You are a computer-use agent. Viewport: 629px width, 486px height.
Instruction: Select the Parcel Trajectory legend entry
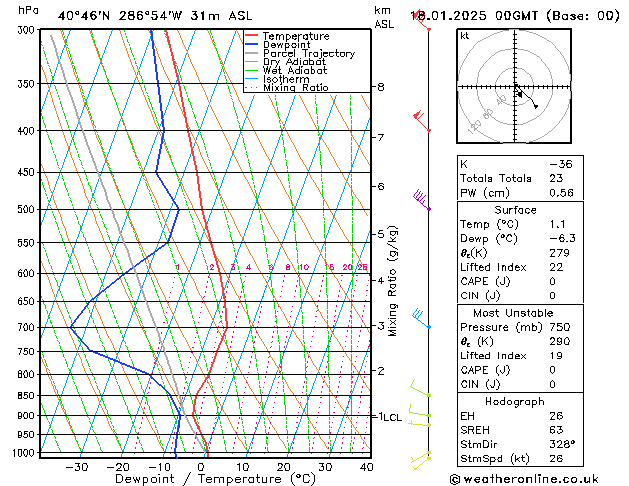click(308, 54)
